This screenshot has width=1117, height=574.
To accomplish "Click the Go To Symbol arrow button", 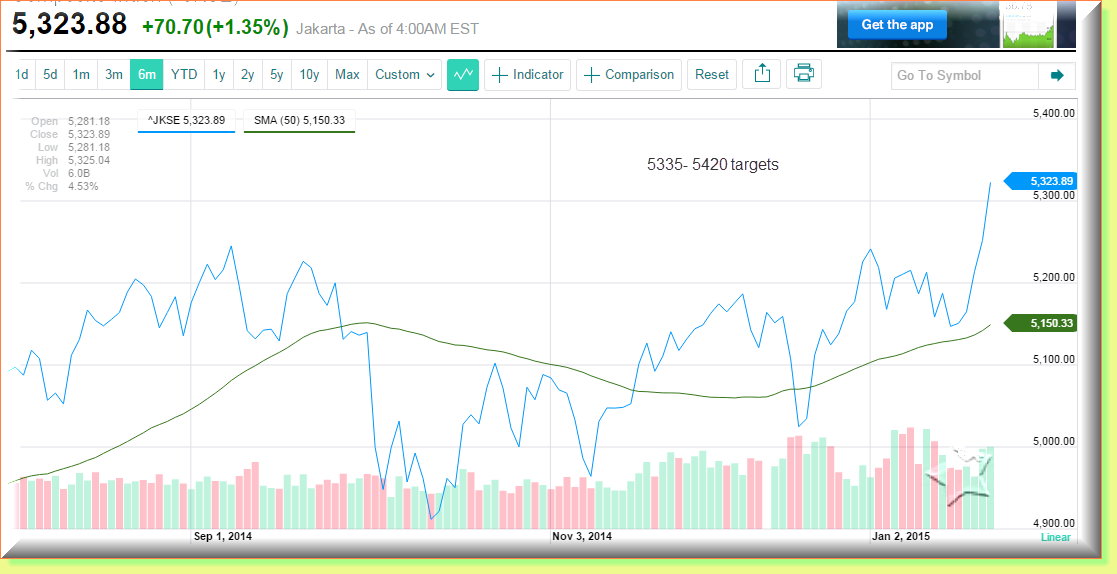I will coord(1056,76).
